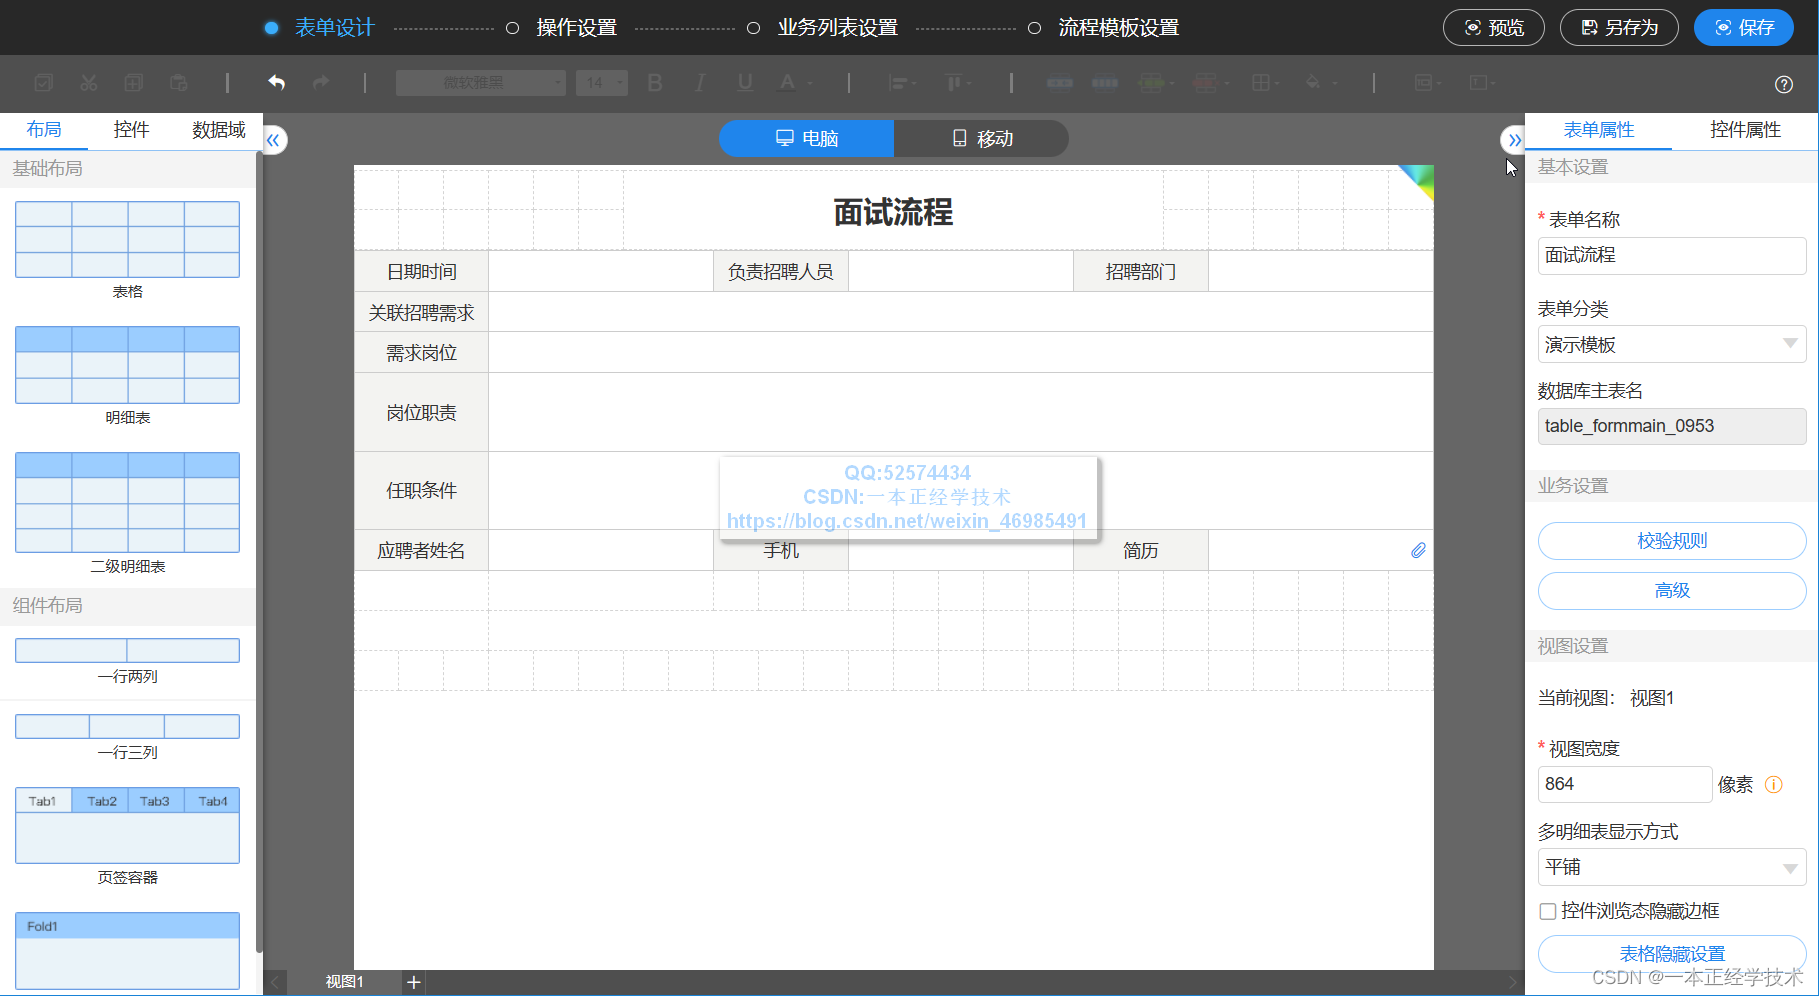Open the help question mark icon
This screenshot has height=996, width=1819.
pos(1784,85)
